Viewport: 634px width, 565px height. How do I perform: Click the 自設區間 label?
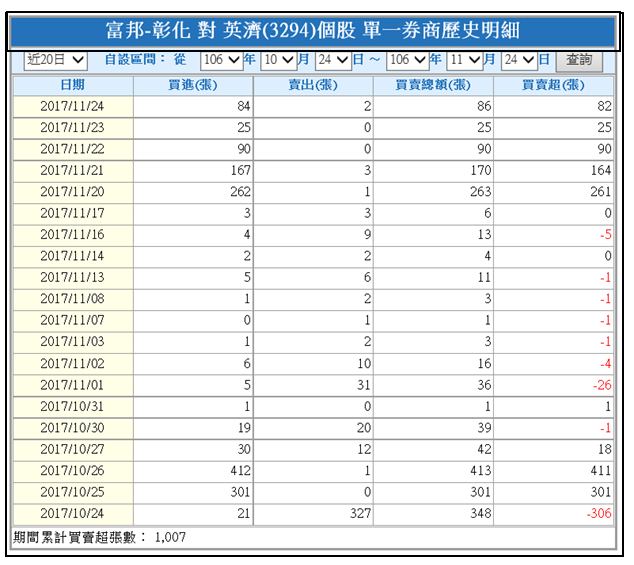click(135, 60)
